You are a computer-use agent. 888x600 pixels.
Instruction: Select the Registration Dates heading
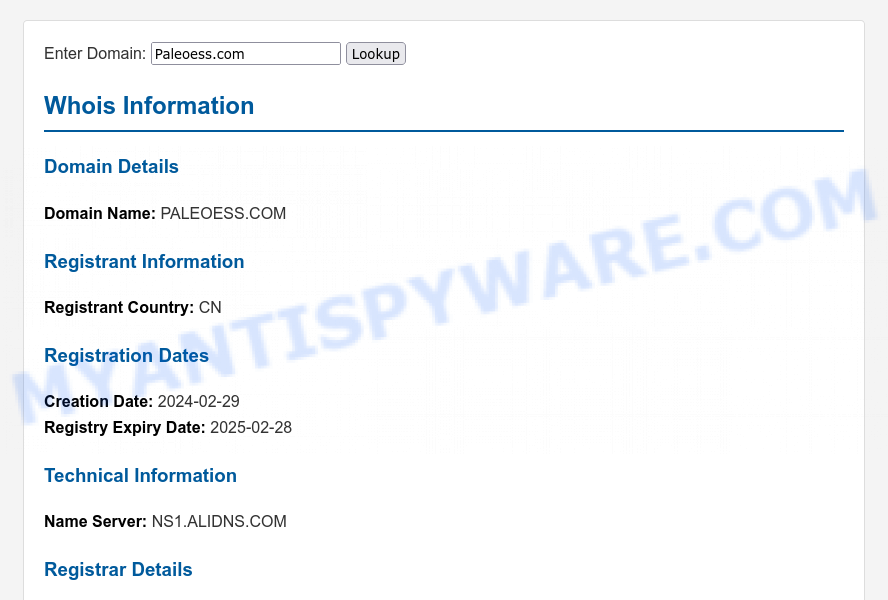(x=127, y=356)
